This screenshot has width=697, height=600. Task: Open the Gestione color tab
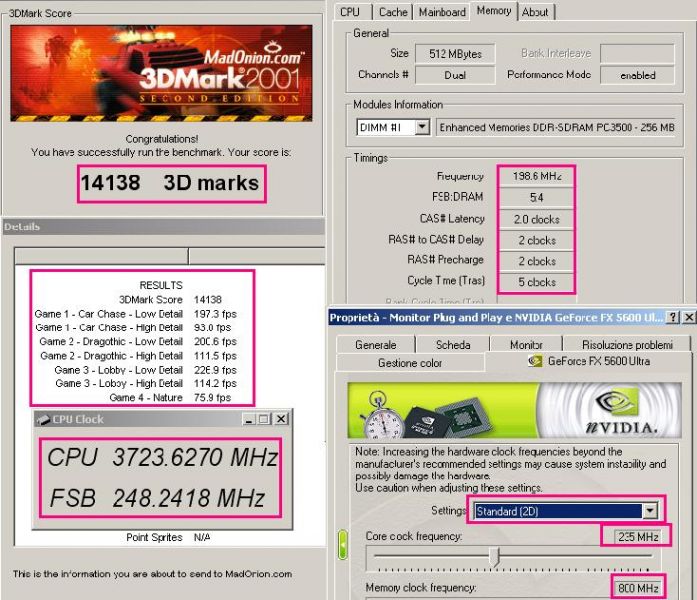tap(410, 363)
